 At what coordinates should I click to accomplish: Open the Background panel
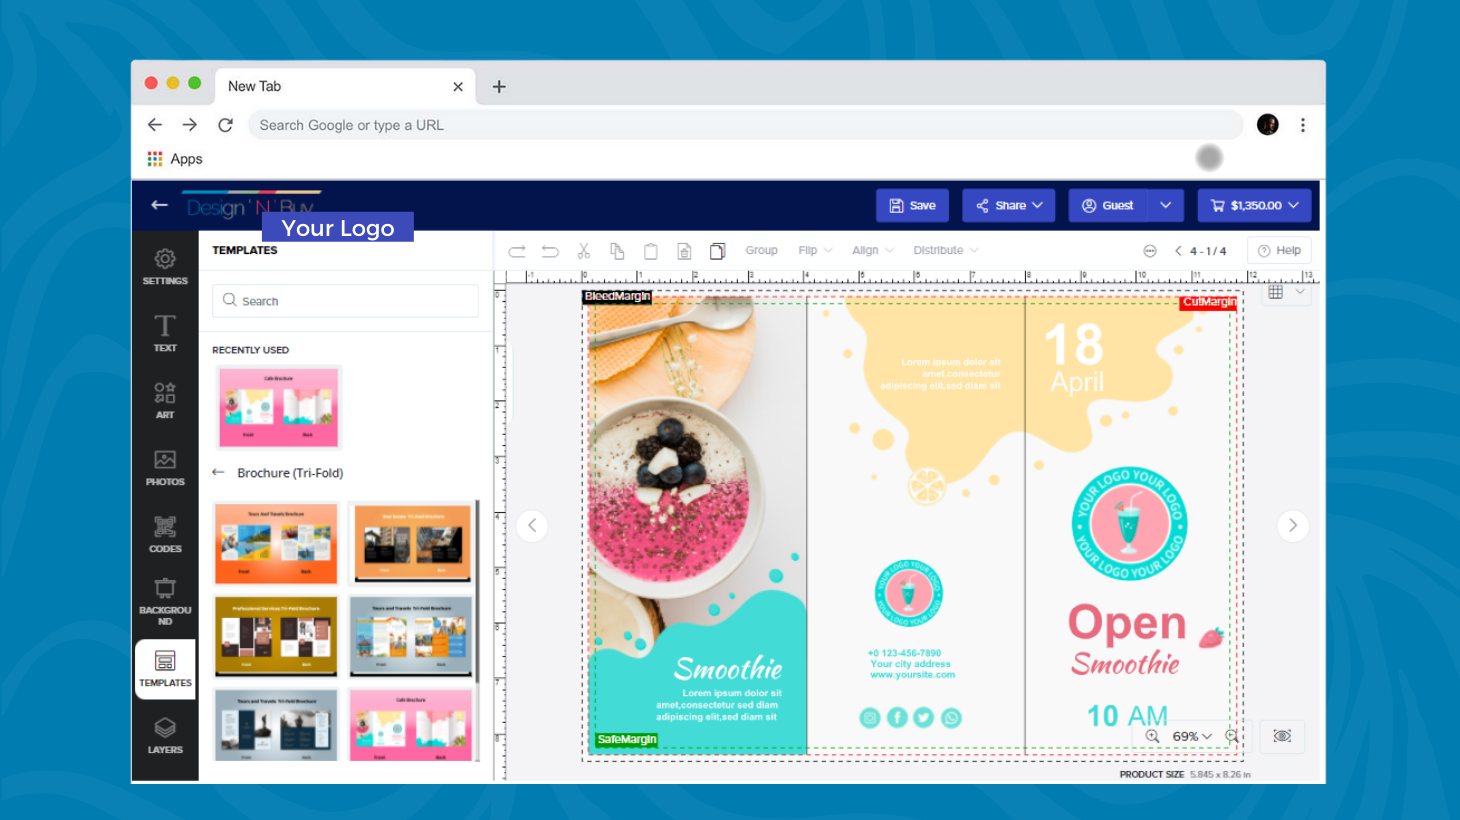(165, 601)
